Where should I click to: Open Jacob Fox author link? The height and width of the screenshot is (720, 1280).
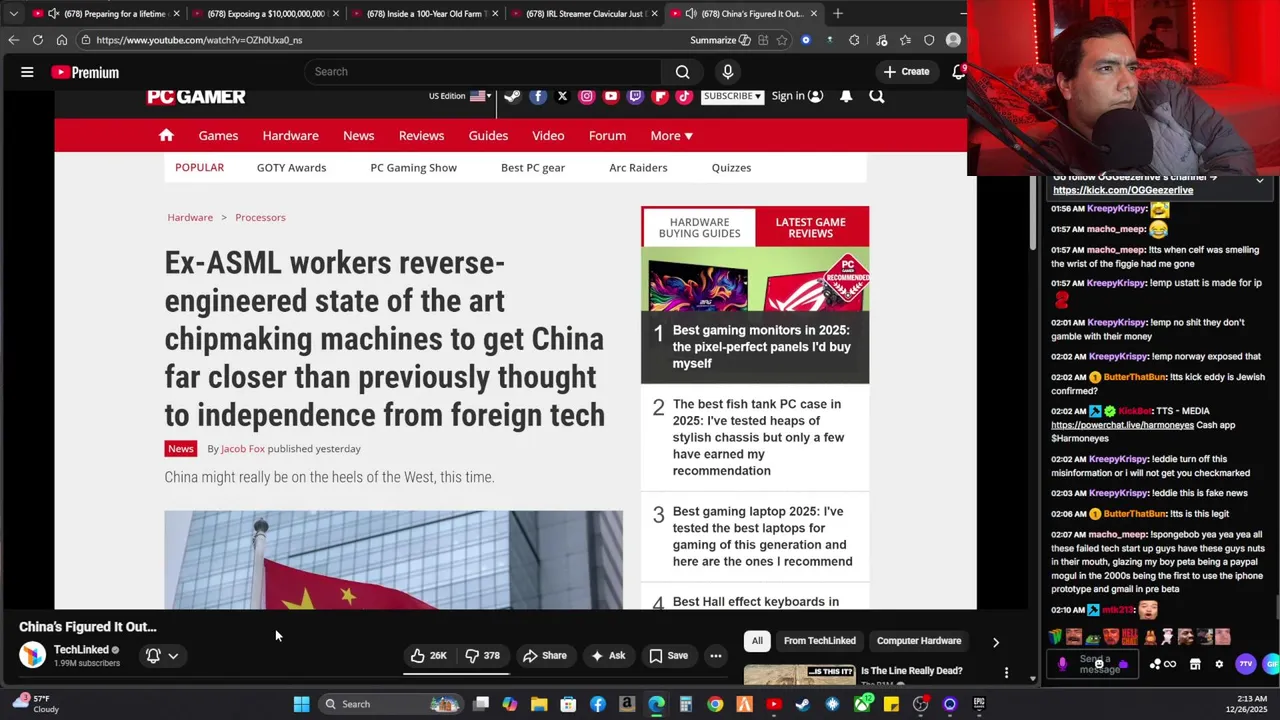(243, 449)
